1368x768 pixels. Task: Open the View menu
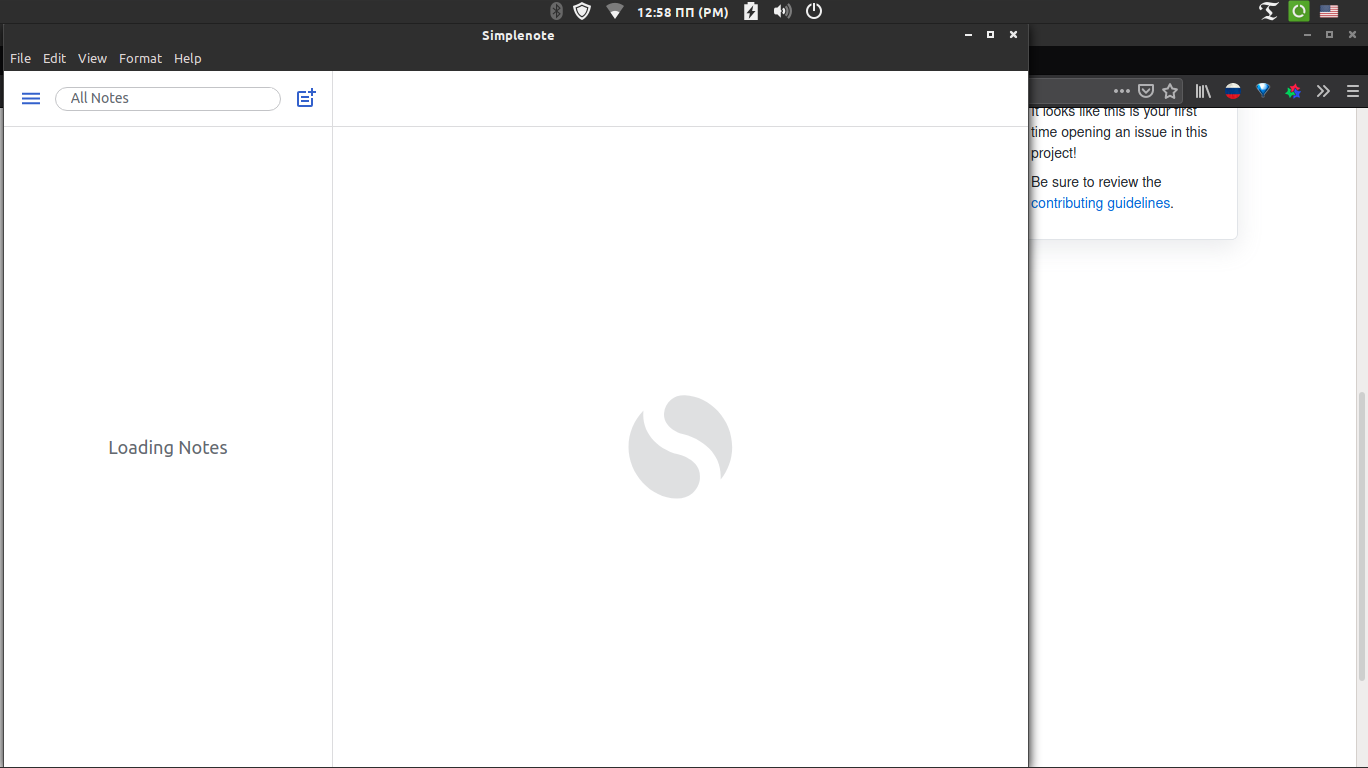(x=92, y=58)
